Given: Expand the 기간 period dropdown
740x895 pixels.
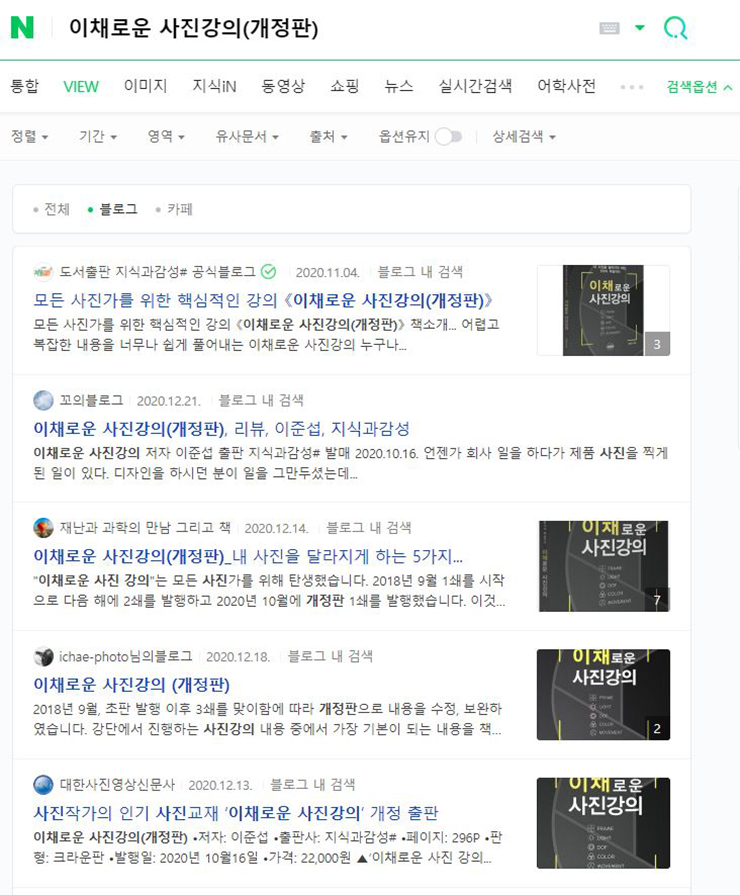Looking at the screenshot, I should (x=98, y=136).
